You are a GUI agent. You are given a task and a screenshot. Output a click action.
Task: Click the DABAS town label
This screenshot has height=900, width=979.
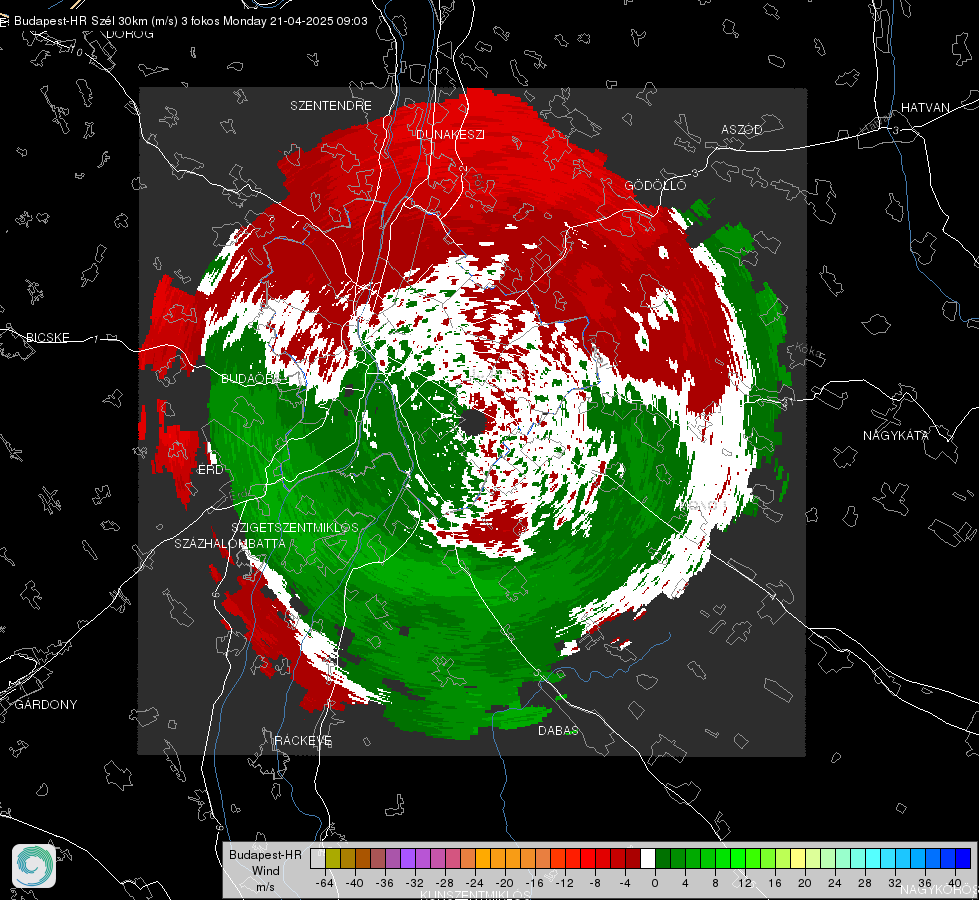(x=558, y=731)
